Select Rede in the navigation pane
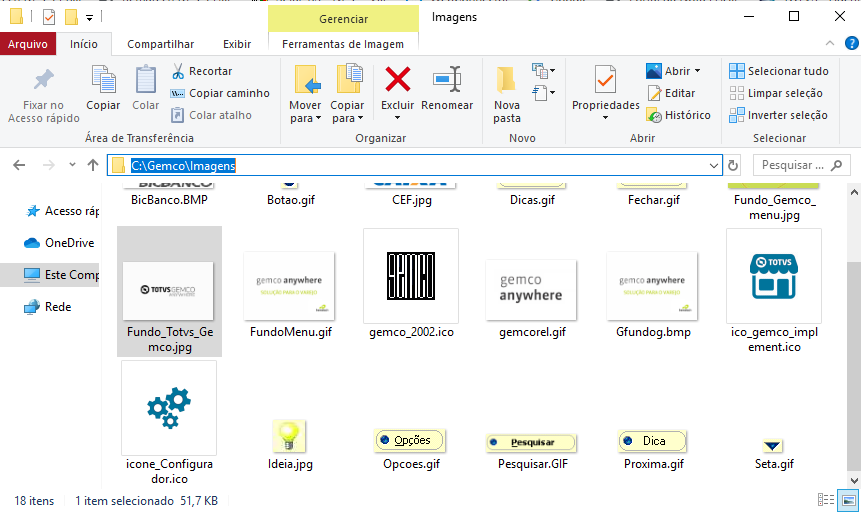Viewport: 861px width, 512px height. tap(48, 307)
